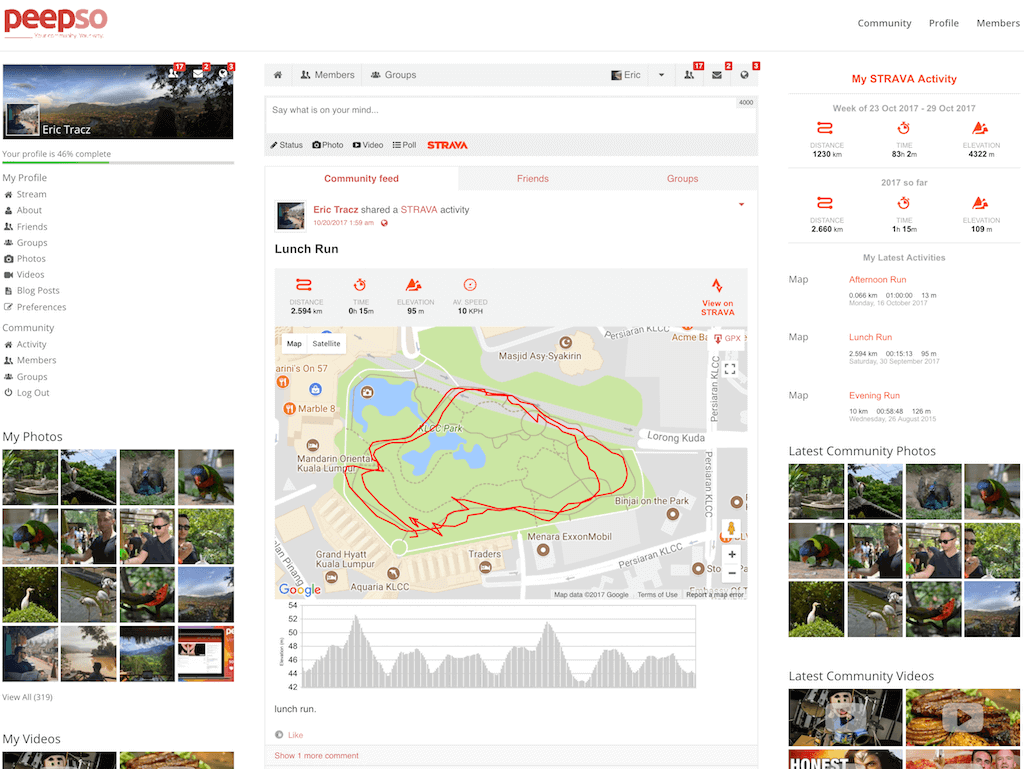Click View All (319) photos link
Screen dimensions: 1024x769
pyautogui.click(x=27, y=697)
